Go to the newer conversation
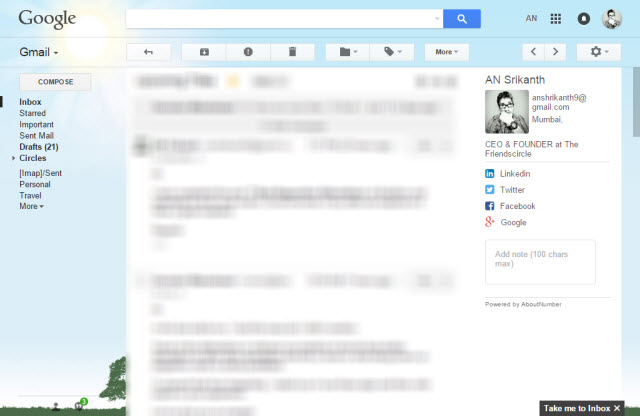Screen dimensions: 640x416 tap(533, 52)
